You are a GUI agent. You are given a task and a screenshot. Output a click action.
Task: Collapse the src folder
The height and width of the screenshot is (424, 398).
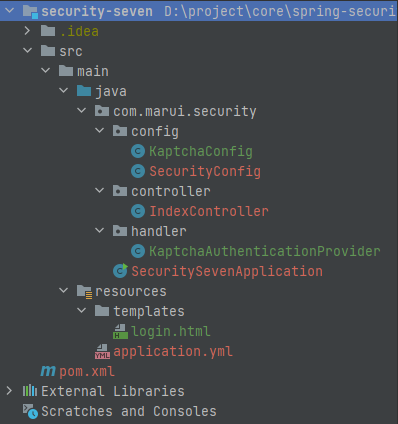click(27, 51)
